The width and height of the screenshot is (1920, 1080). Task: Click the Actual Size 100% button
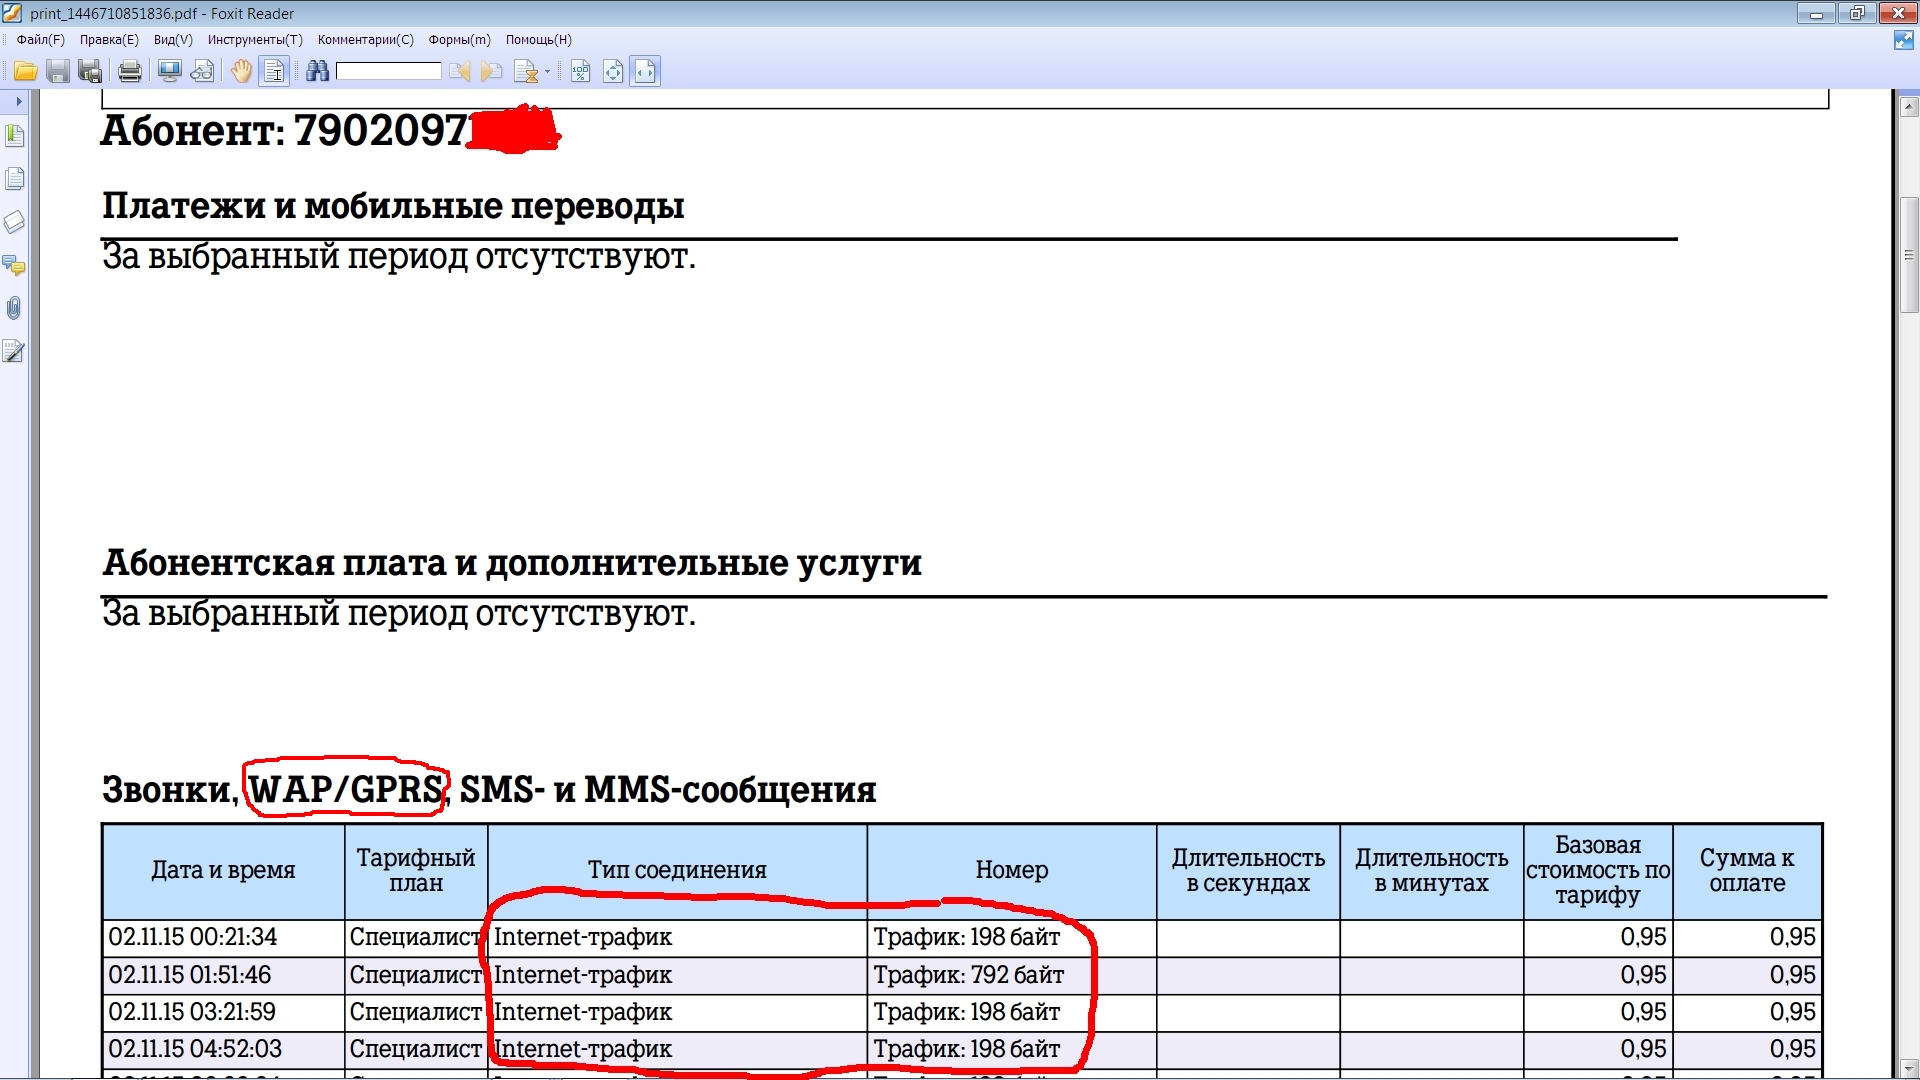tap(580, 71)
